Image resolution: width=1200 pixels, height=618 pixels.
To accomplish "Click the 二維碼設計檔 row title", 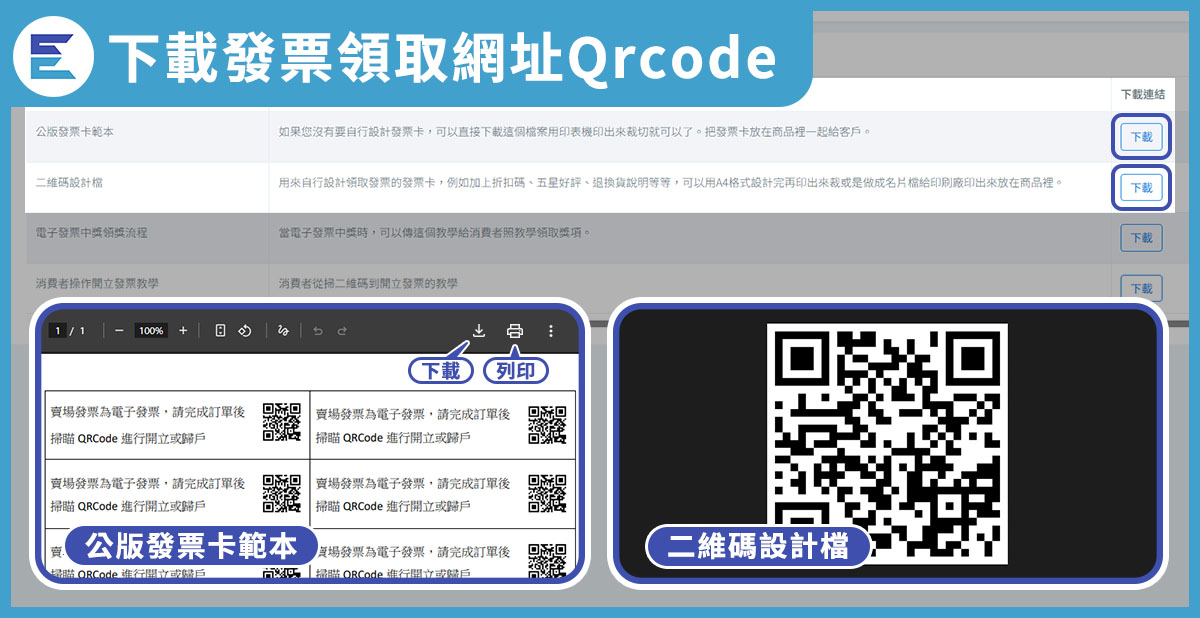I will tap(68, 182).
